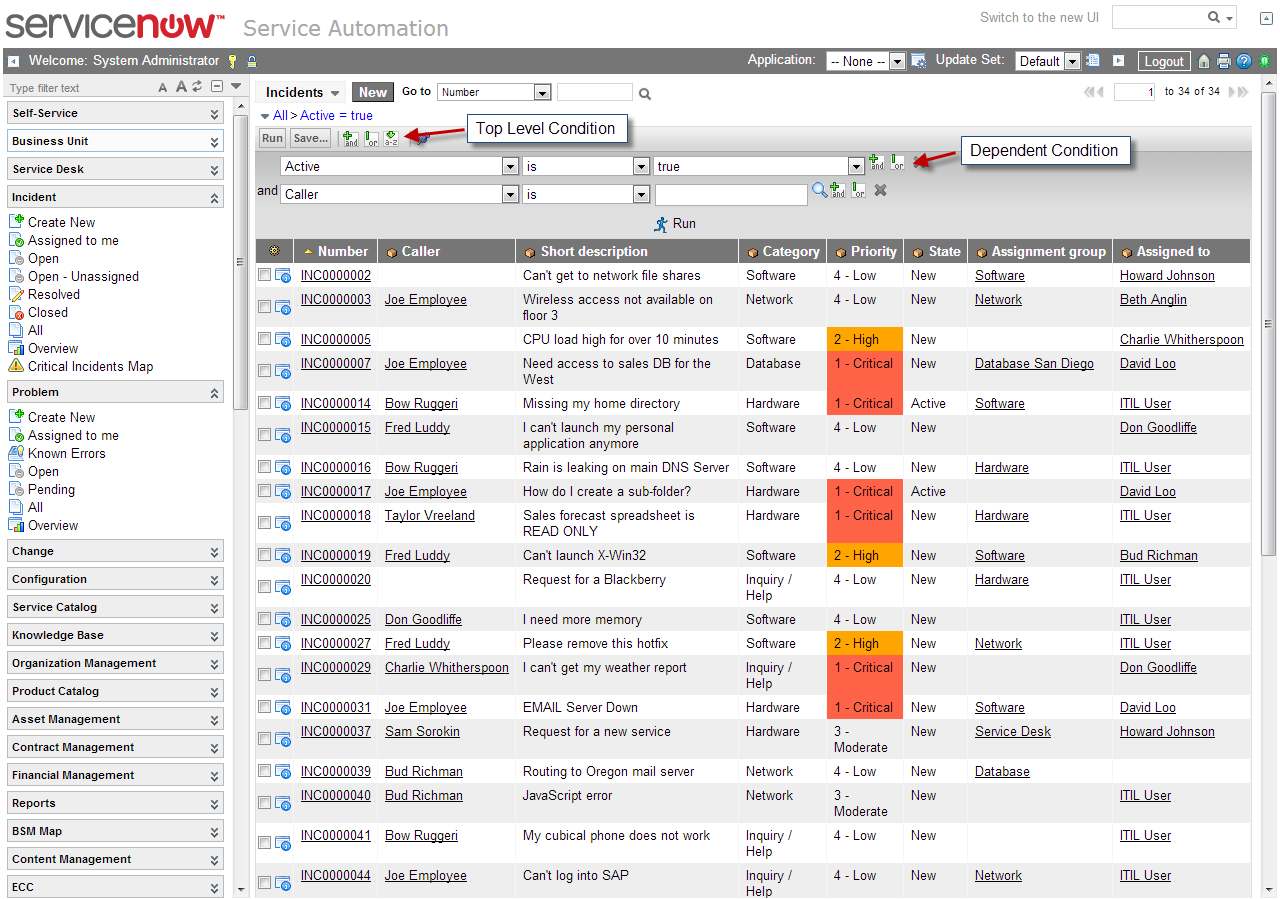Add top-level AND condition icon
This screenshot has height=899, width=1280.
click(x=349, y=138)
